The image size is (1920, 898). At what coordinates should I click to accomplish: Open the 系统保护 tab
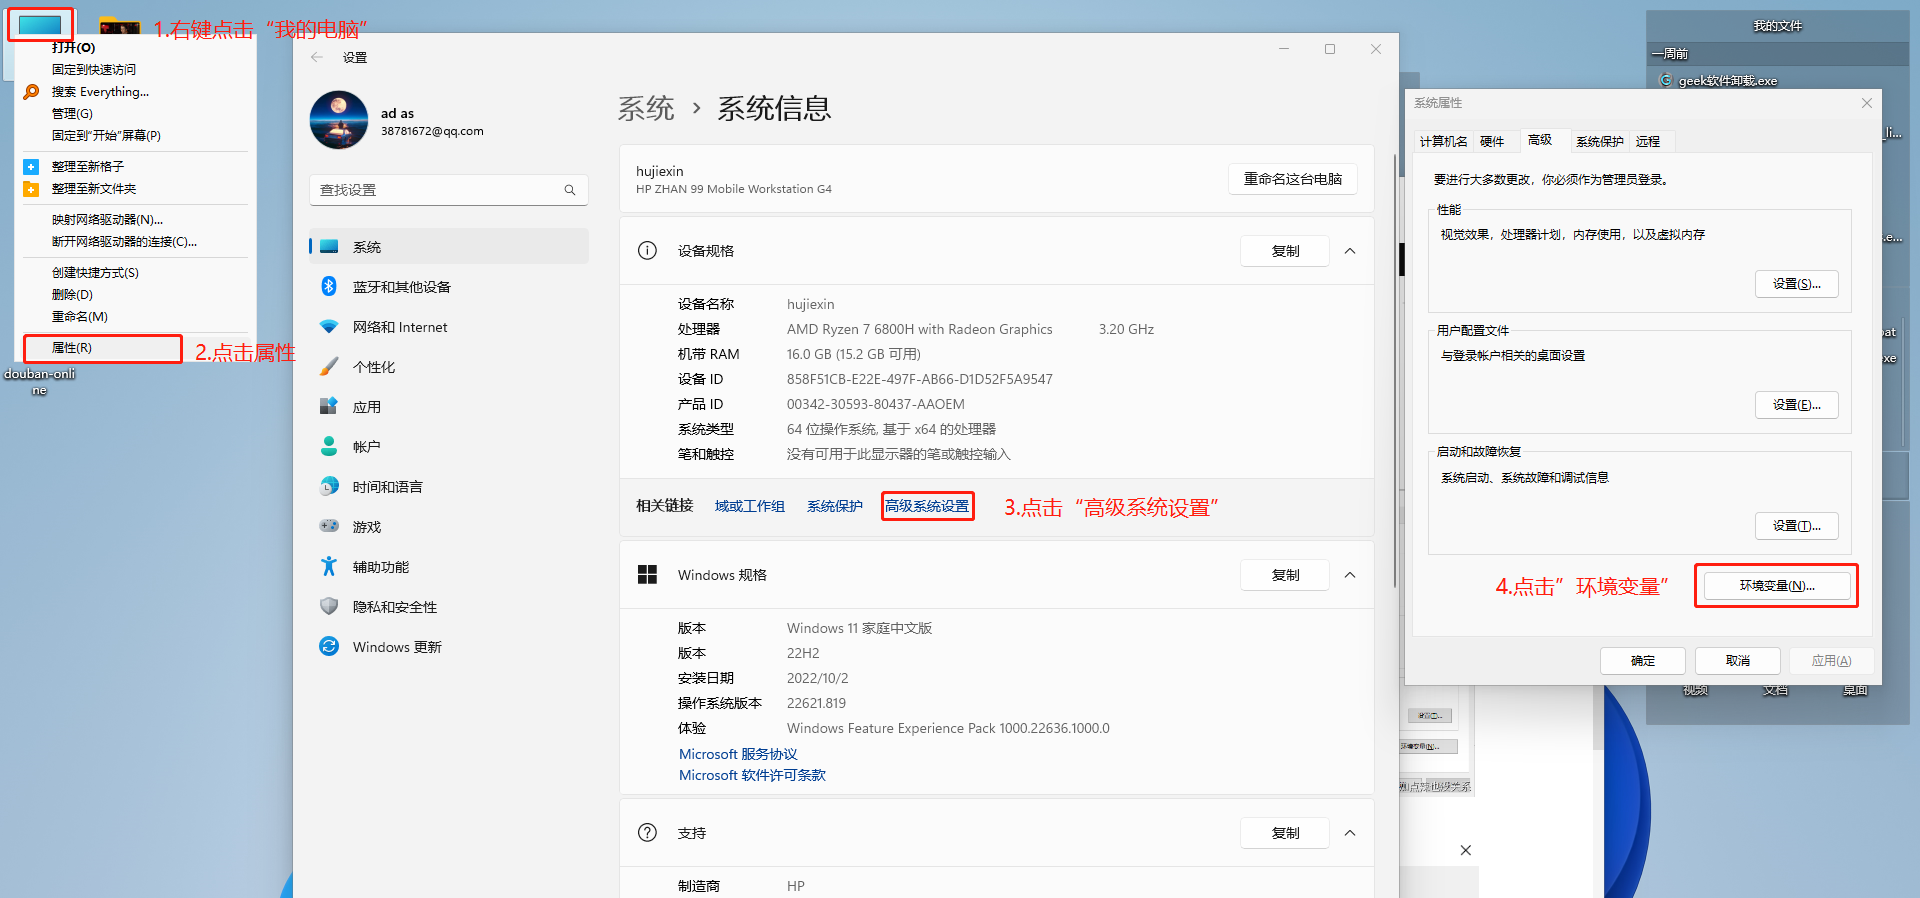pos(1599,141)
